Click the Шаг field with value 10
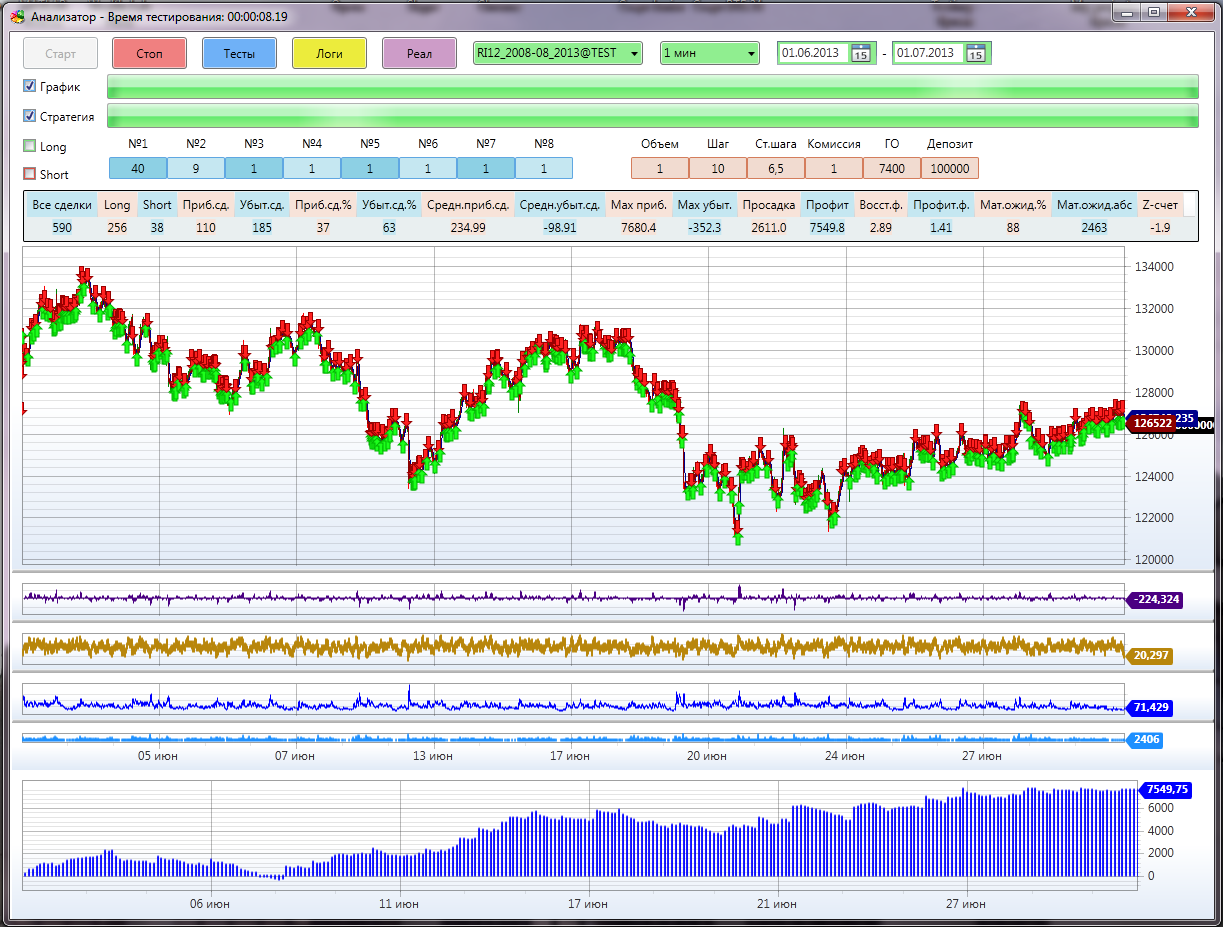 coord(718,168)
